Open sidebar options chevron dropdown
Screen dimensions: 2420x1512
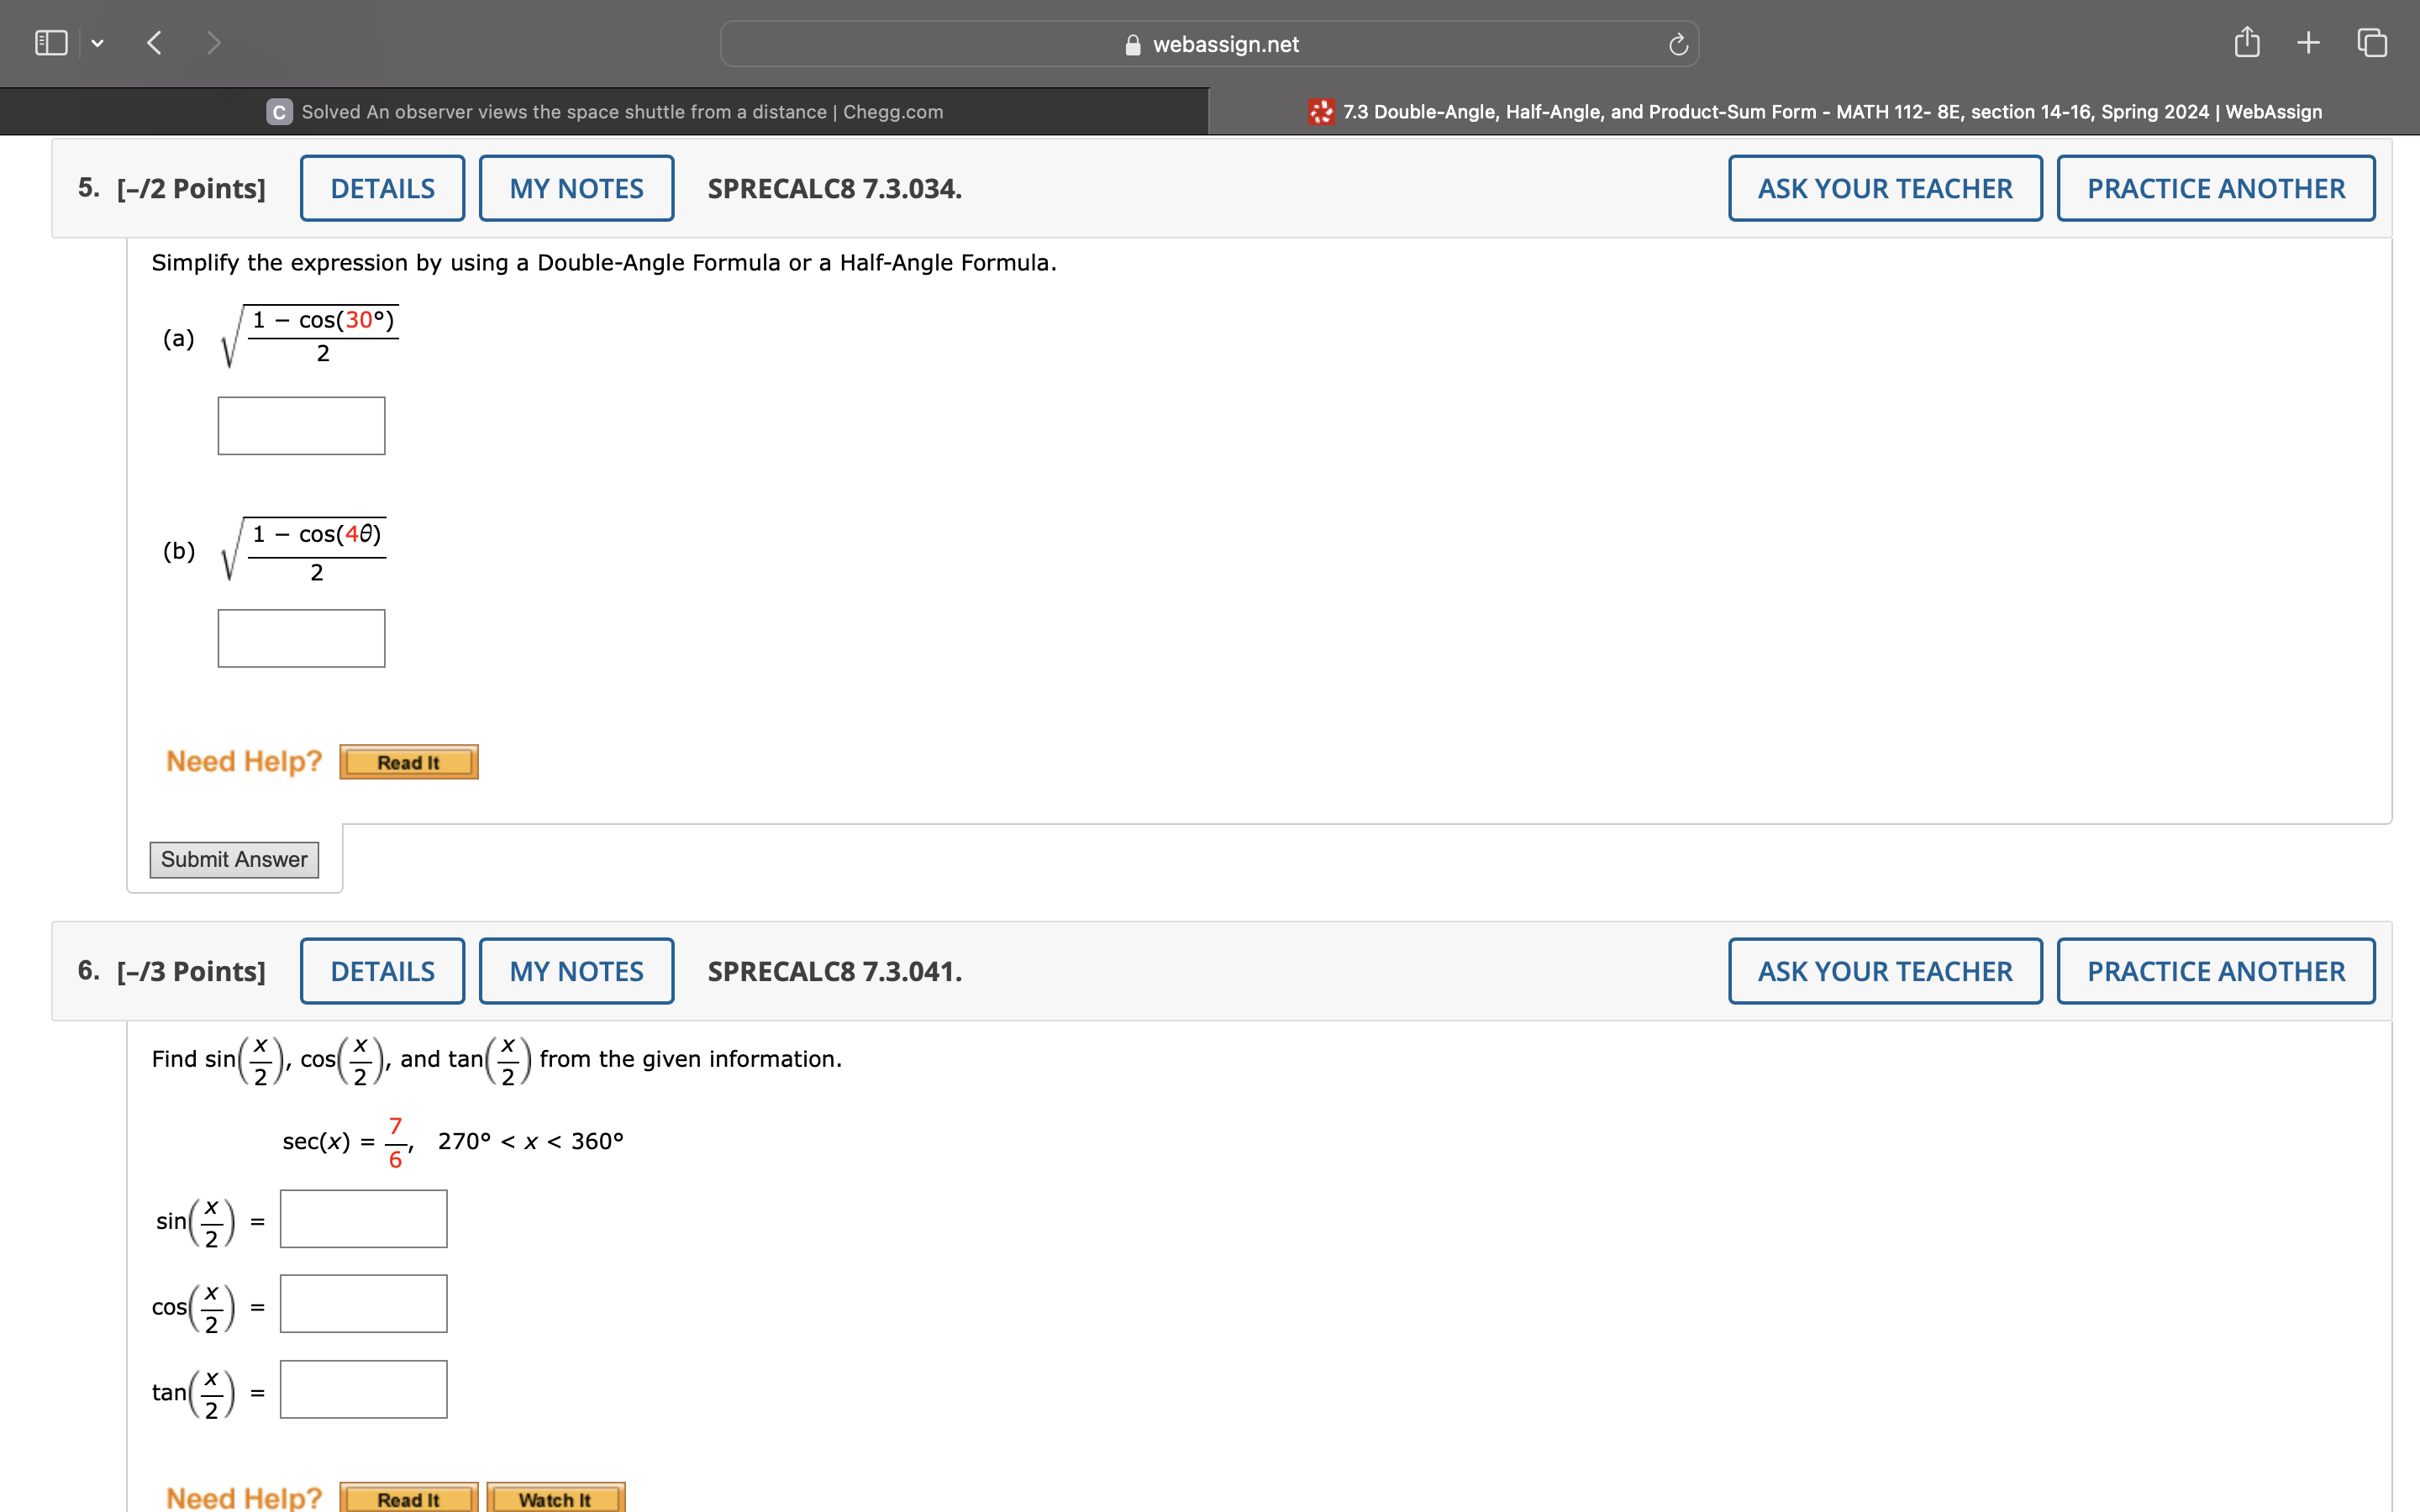97,43
